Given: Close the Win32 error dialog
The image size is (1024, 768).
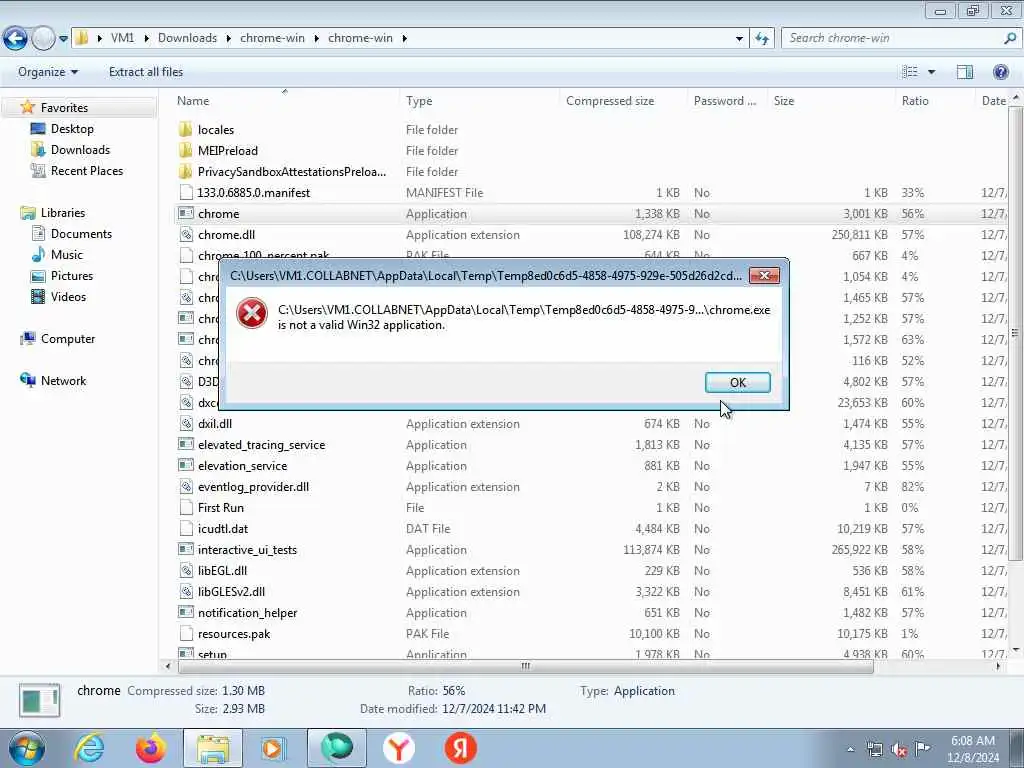Looking at the screenshot, I should point(764,276).
